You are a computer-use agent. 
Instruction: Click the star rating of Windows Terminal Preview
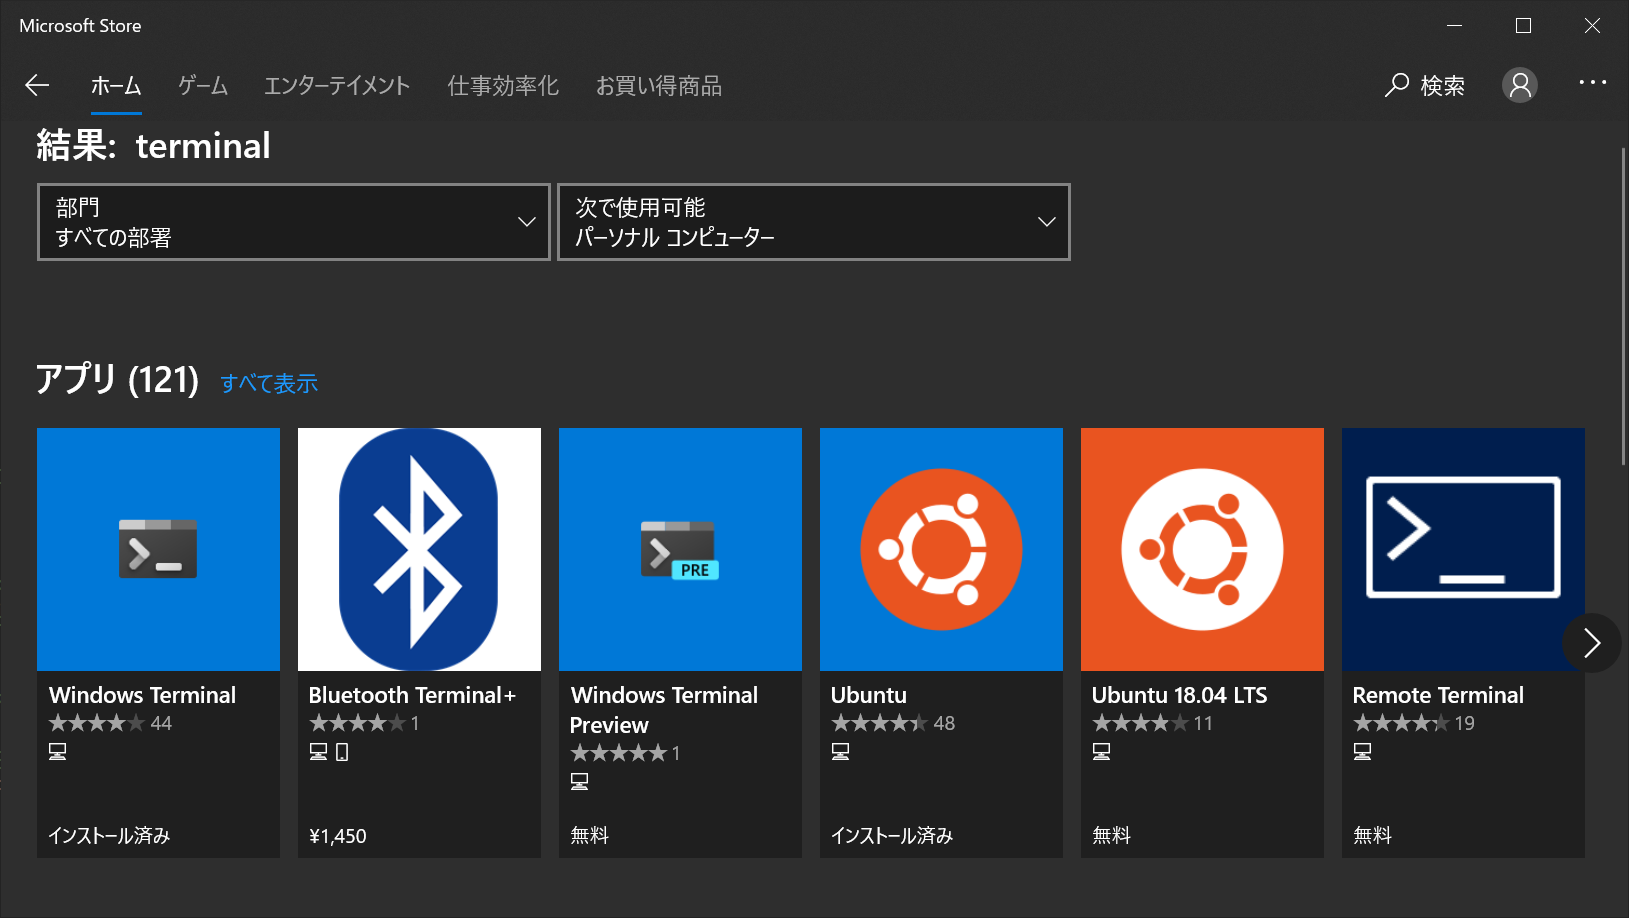(x=619, y=753)
